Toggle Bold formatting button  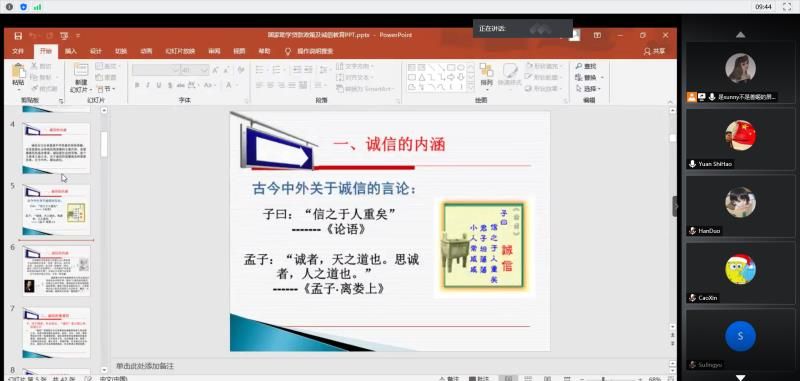(137, 85)
